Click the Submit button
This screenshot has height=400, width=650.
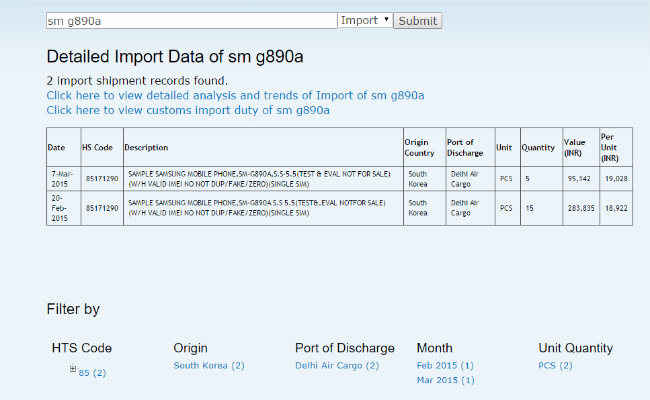point(417,21)
